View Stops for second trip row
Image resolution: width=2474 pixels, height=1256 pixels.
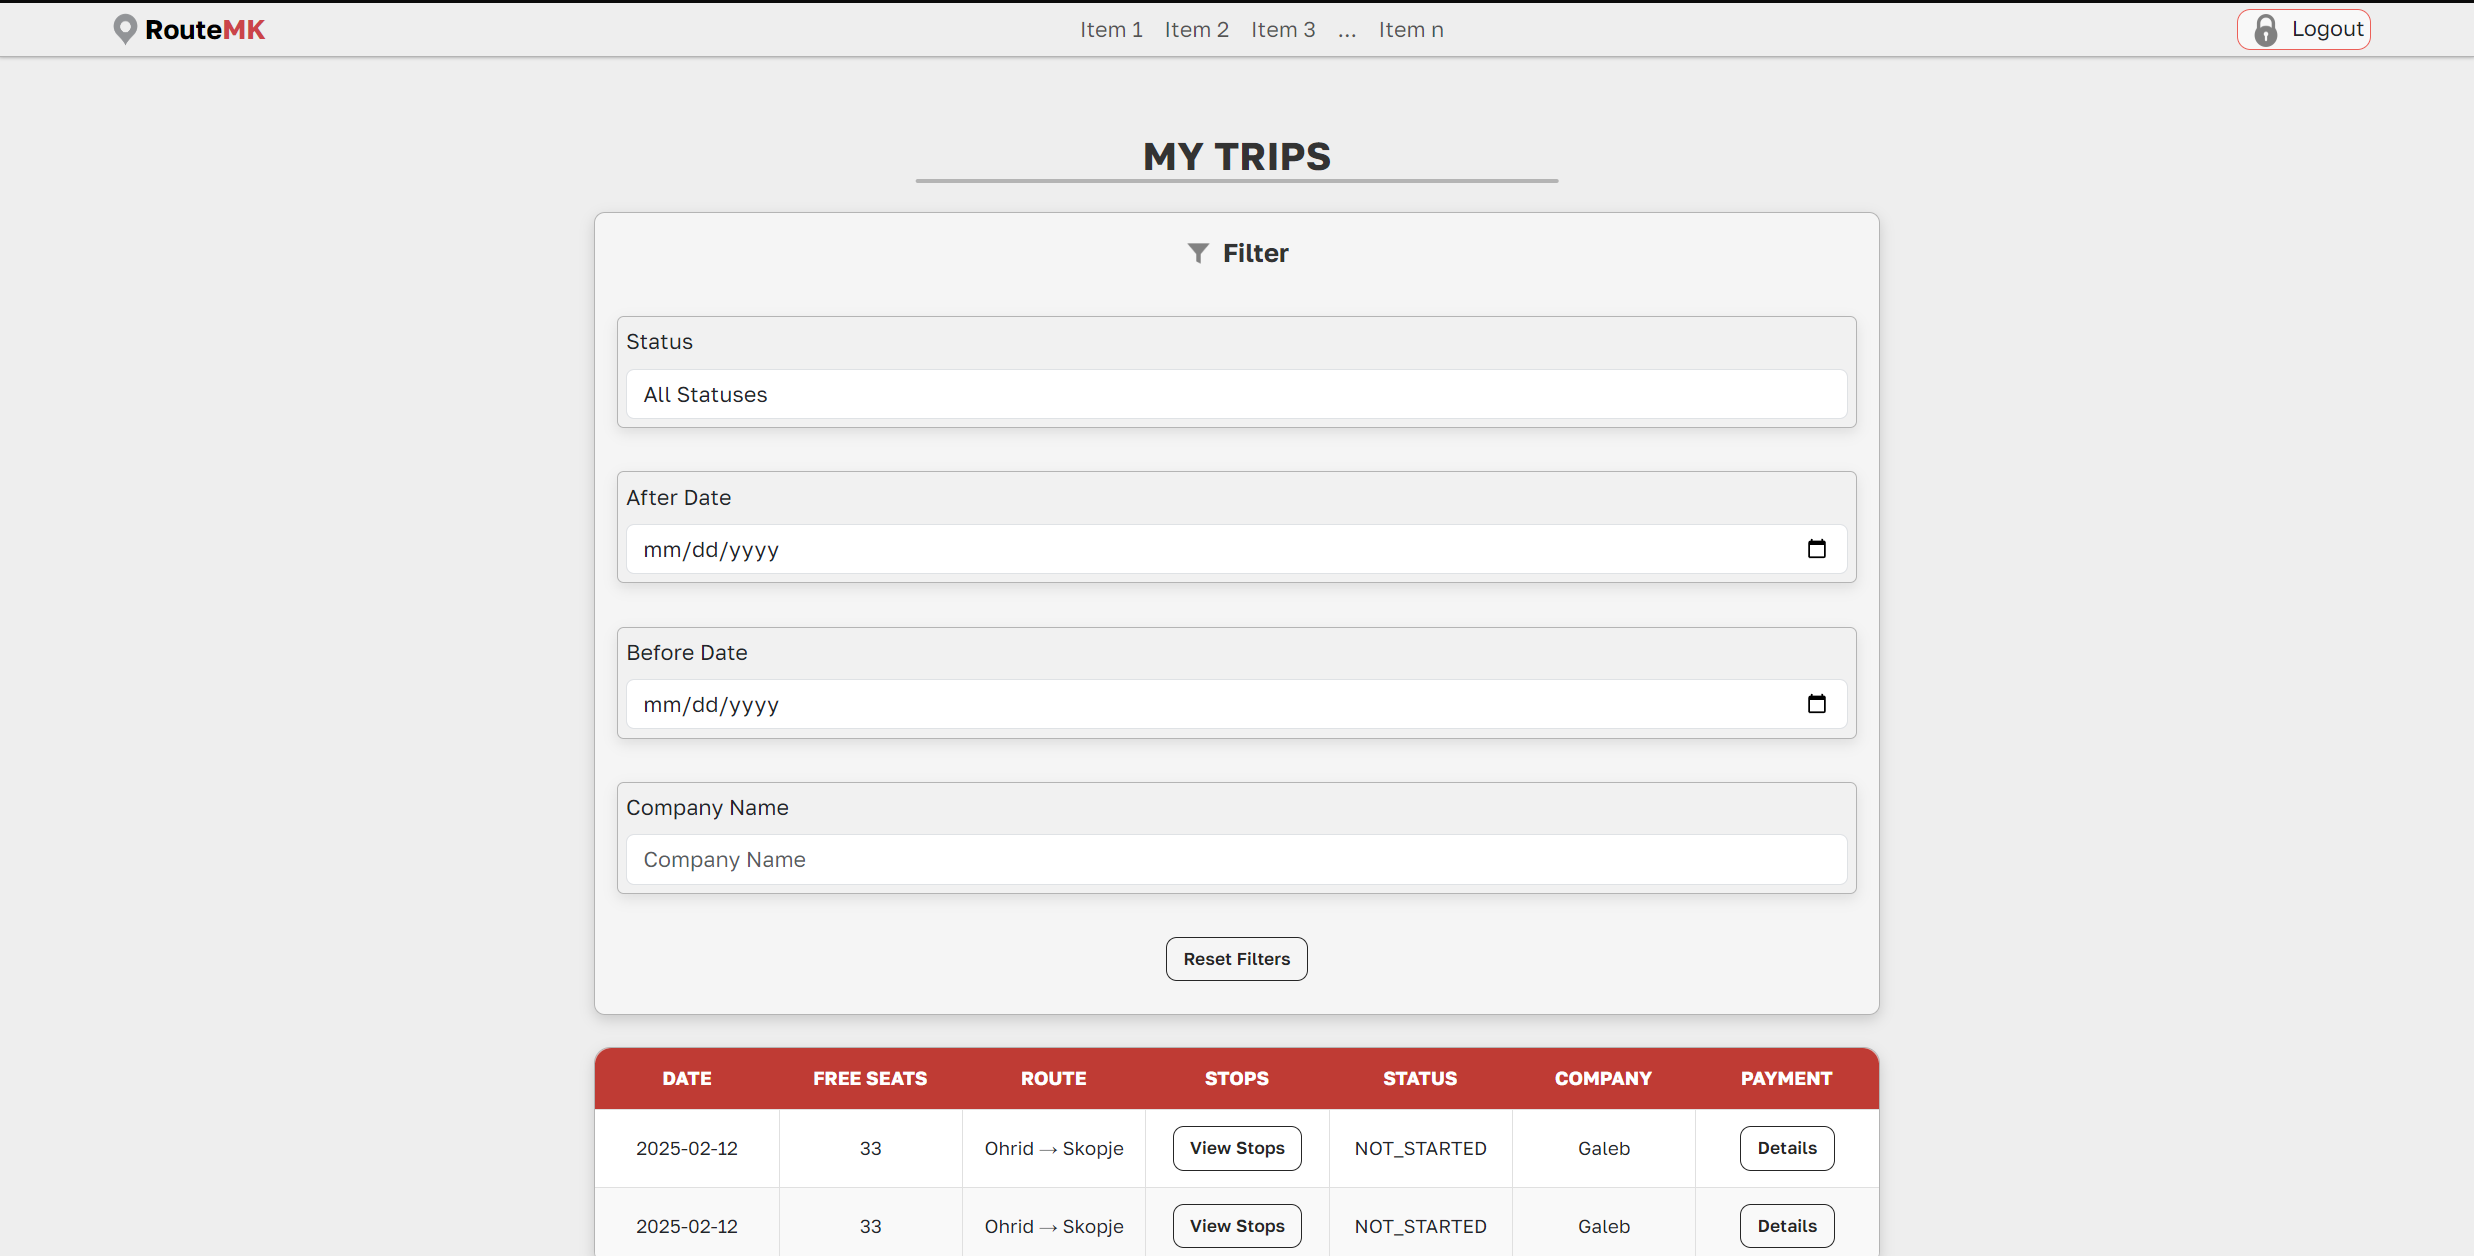tap(1236, 1226)
